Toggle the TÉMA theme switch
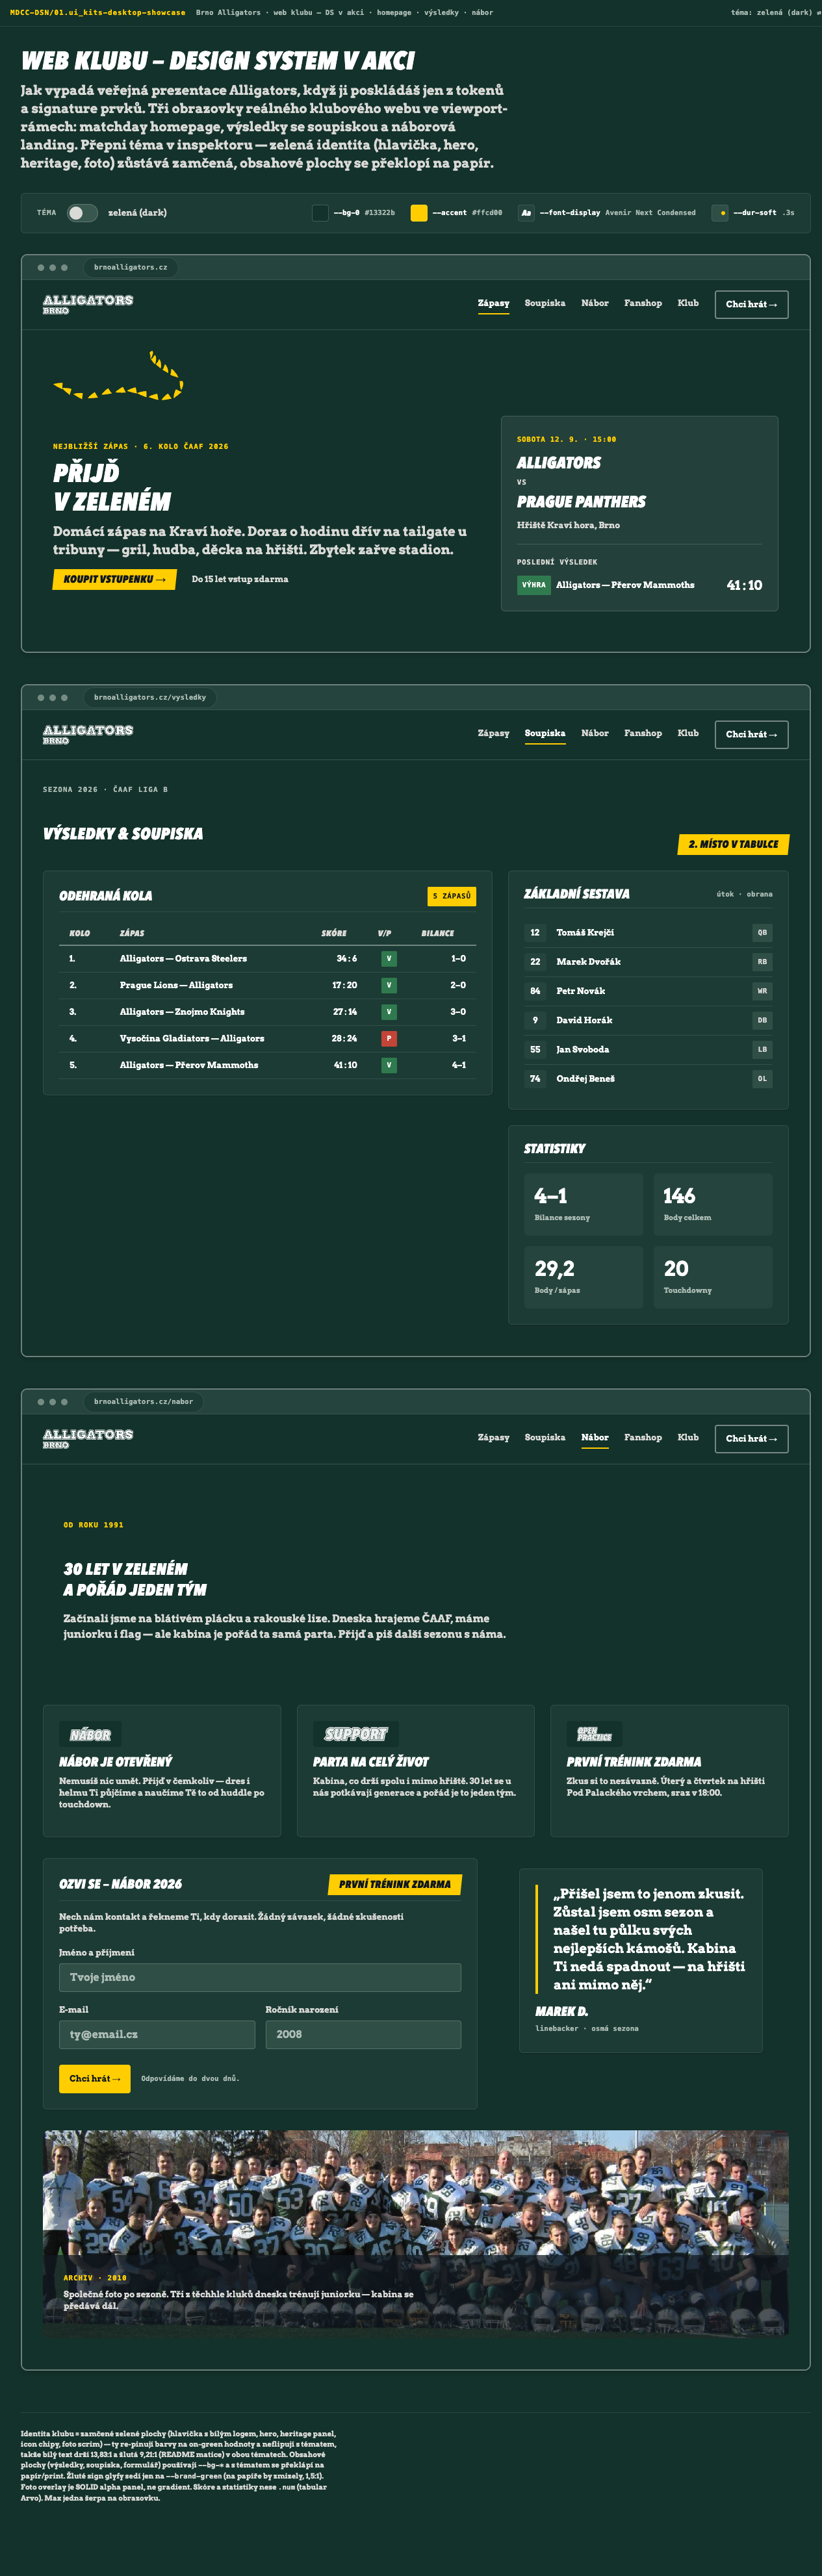The image size is (822, 2576). point(82,213)
